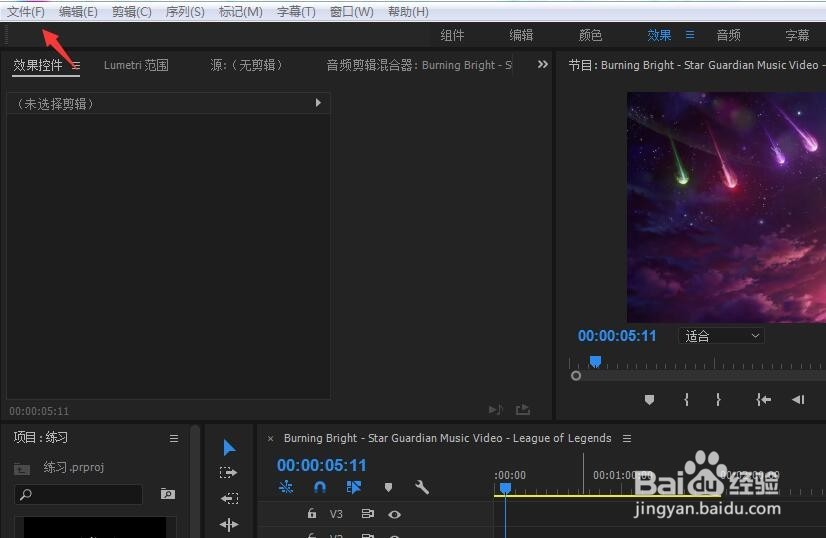The width and height of the screenshot is (826, 538).
Task: Switch to the 颜色 workspace
Action: pyautogui.click(x=590, y=35)
